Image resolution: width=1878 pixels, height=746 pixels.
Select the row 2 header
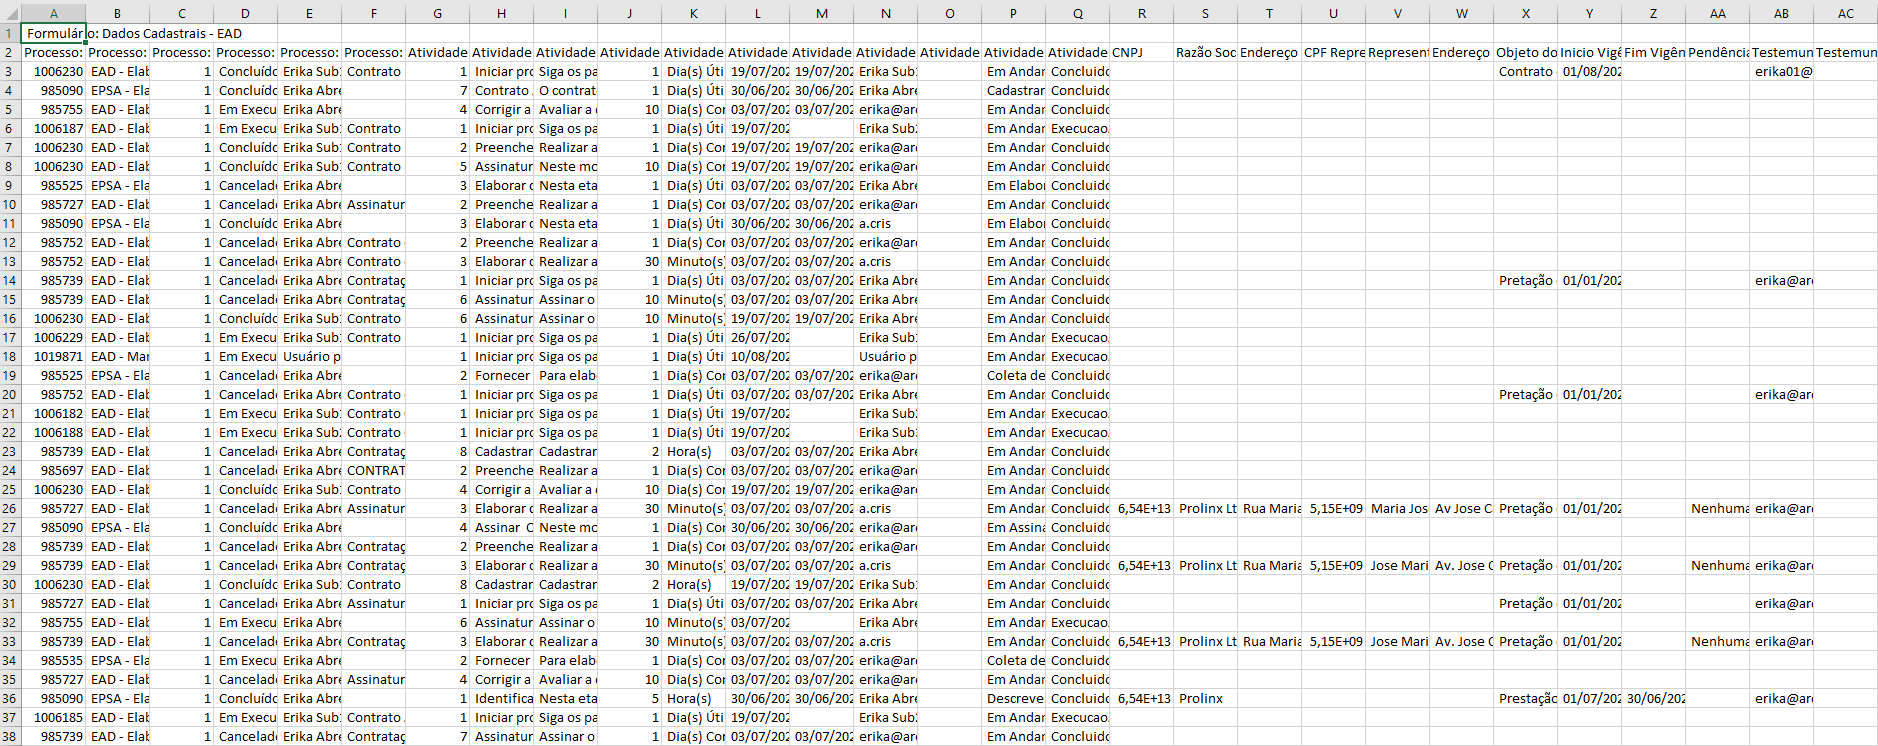(x=10, y=52)
